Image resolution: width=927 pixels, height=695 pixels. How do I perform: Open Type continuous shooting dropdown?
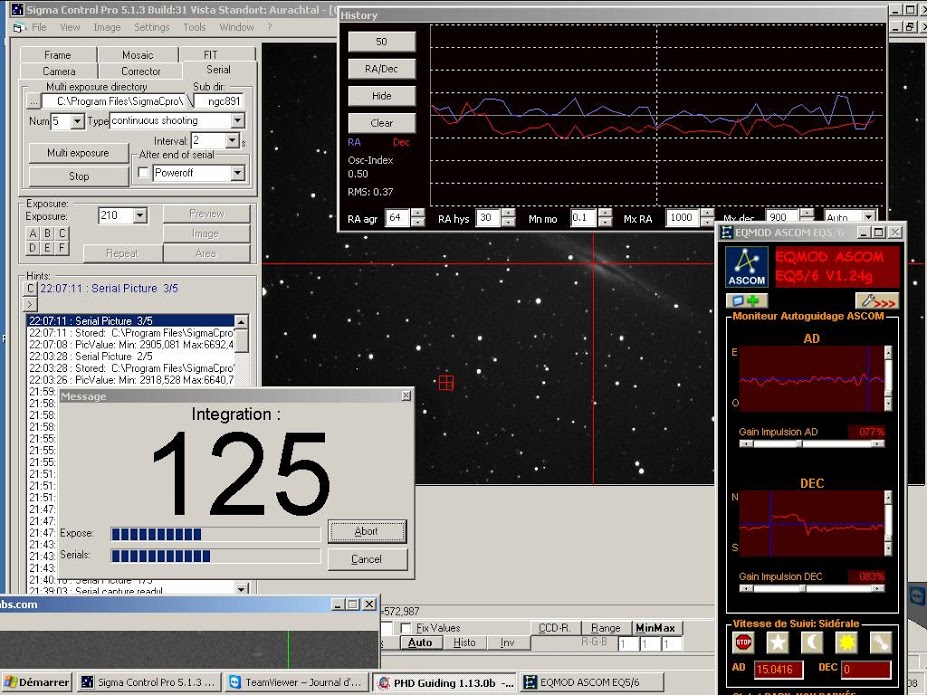[238, 121]
